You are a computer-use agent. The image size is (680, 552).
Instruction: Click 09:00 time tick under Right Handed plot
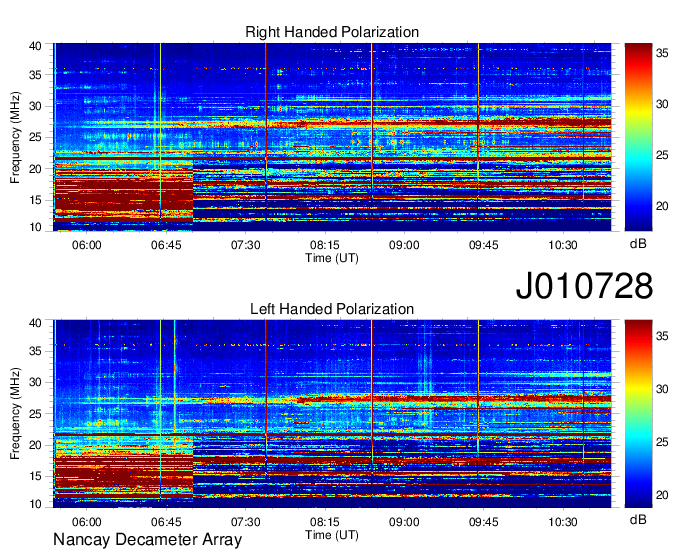pyautogui.click(x=404, y=245)
